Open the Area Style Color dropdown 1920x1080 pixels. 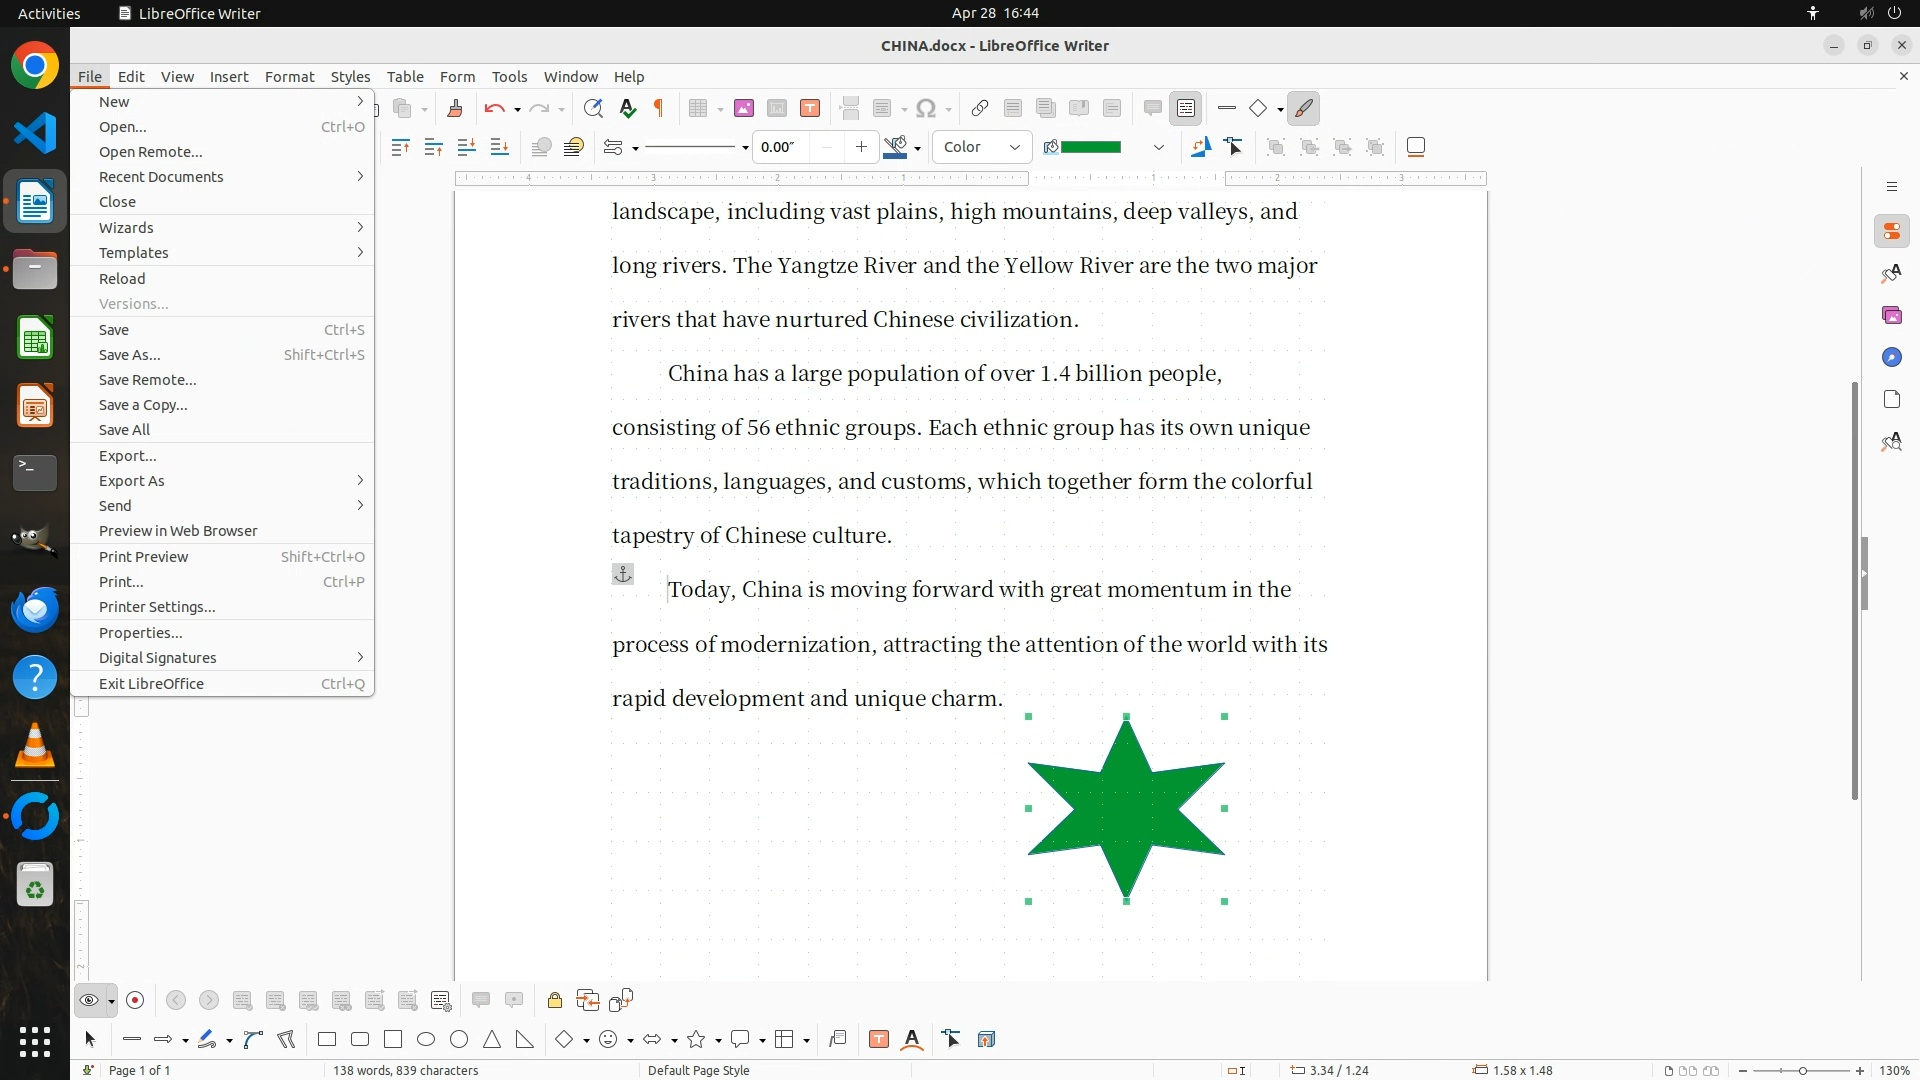coord(982,147)
